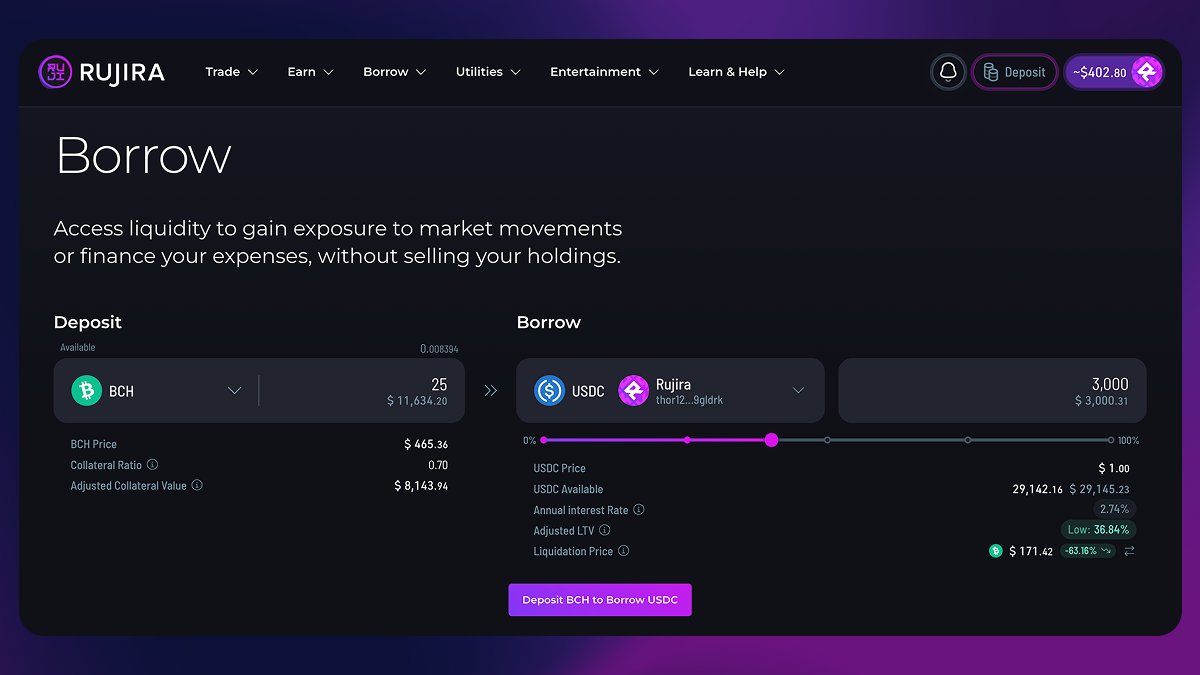Click the borrow value $3,000.31
Screen dimensions: 1200x675
(x=1102, y=401)
